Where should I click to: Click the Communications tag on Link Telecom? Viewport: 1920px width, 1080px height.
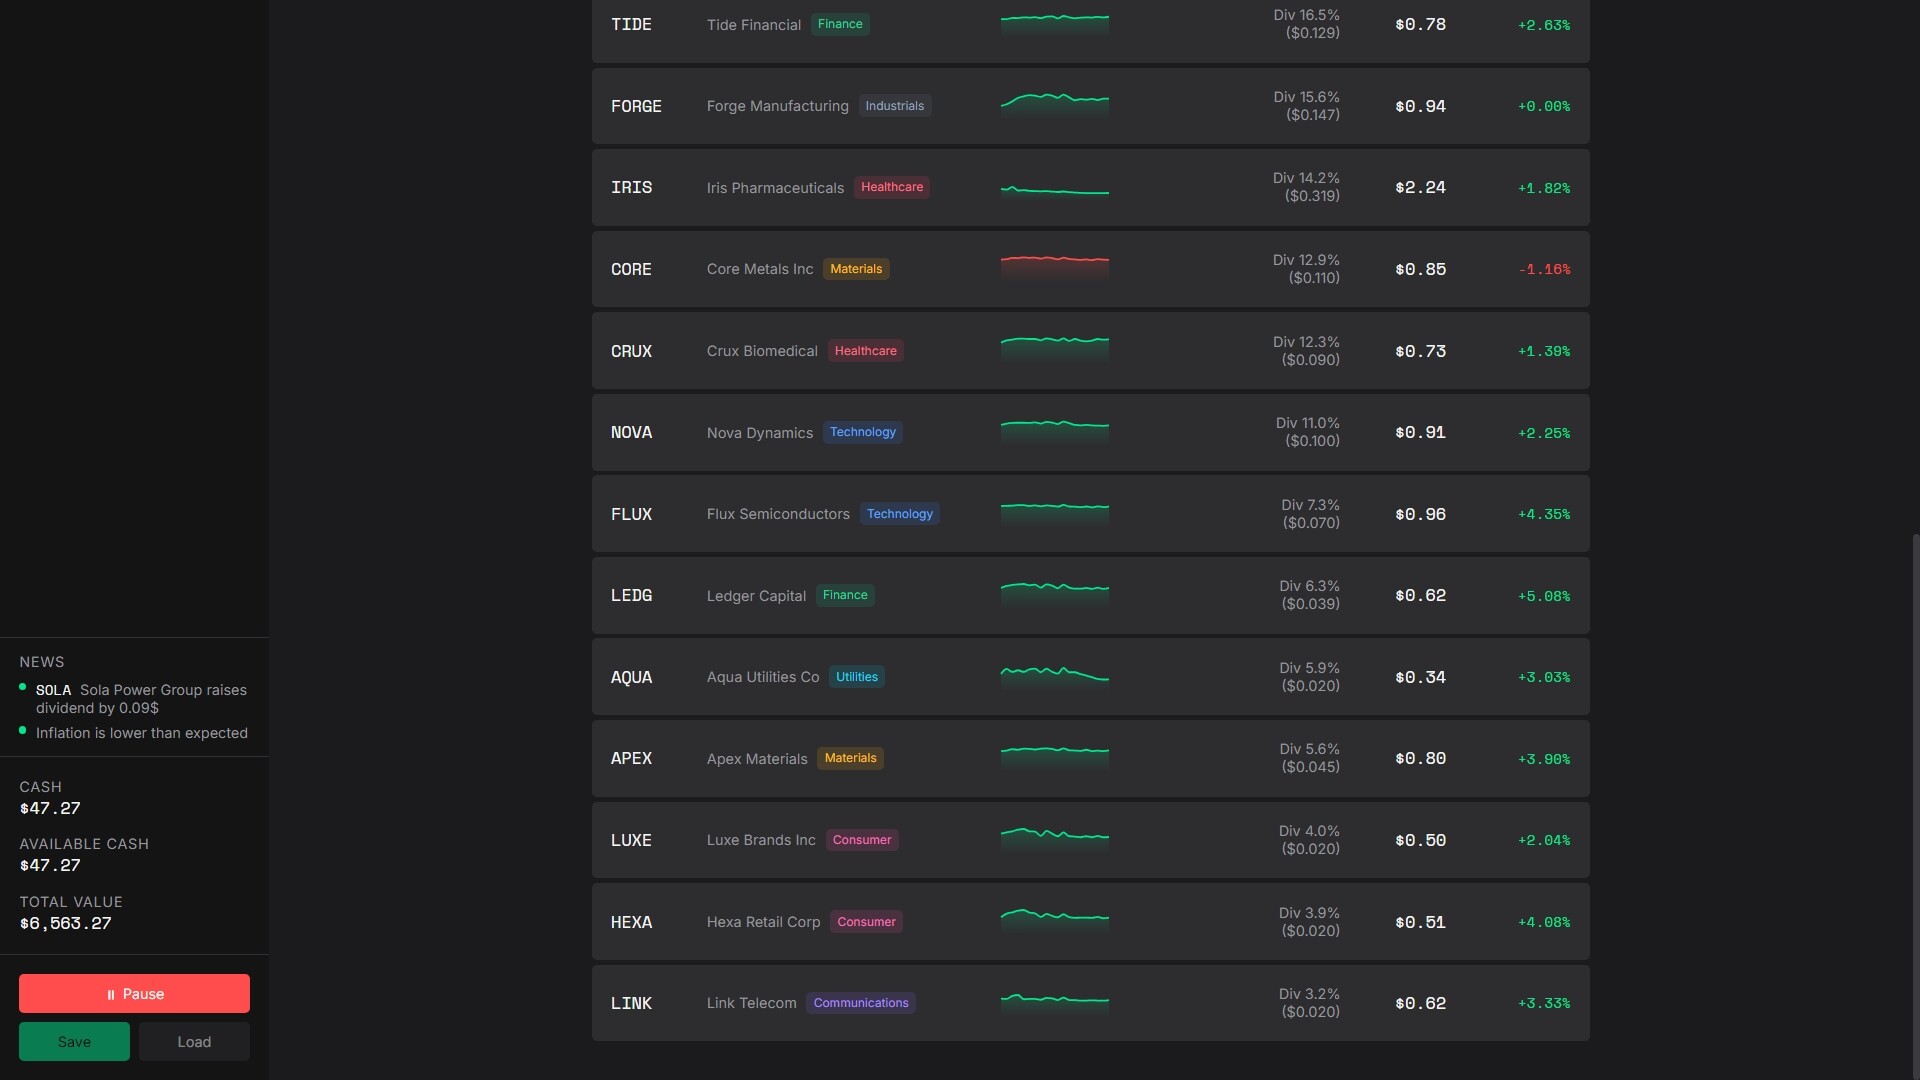click(861, 1003)
